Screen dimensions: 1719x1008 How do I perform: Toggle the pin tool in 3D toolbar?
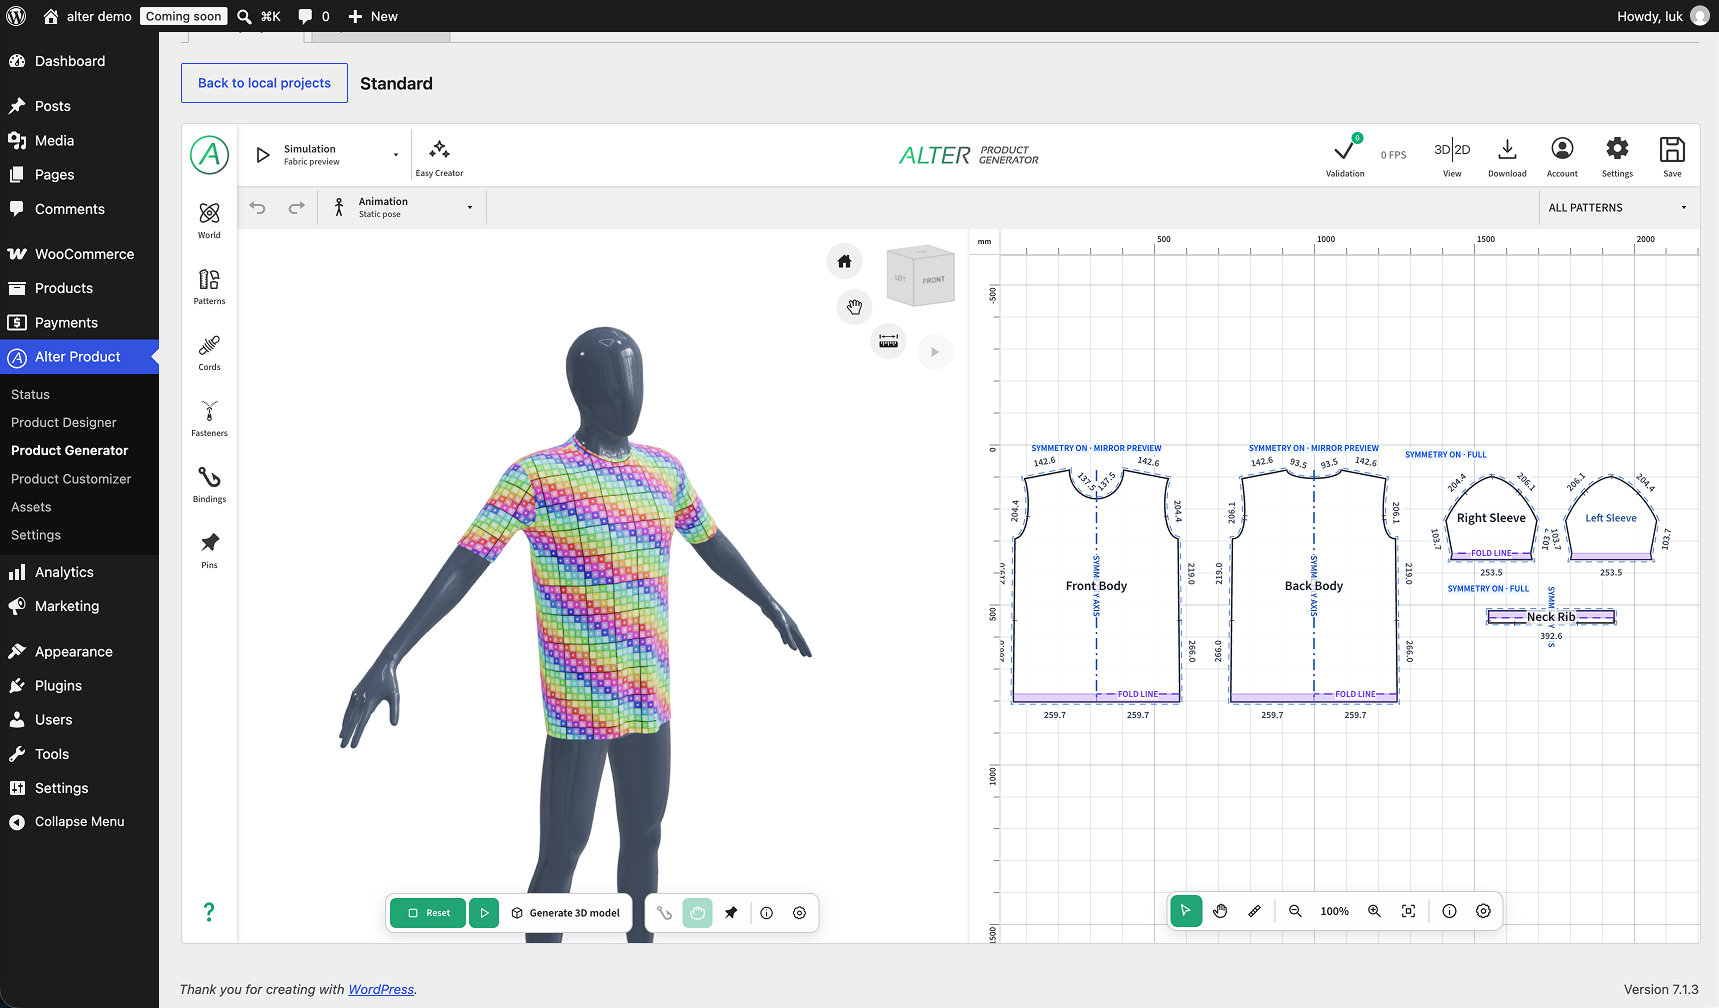coord(731,913)
